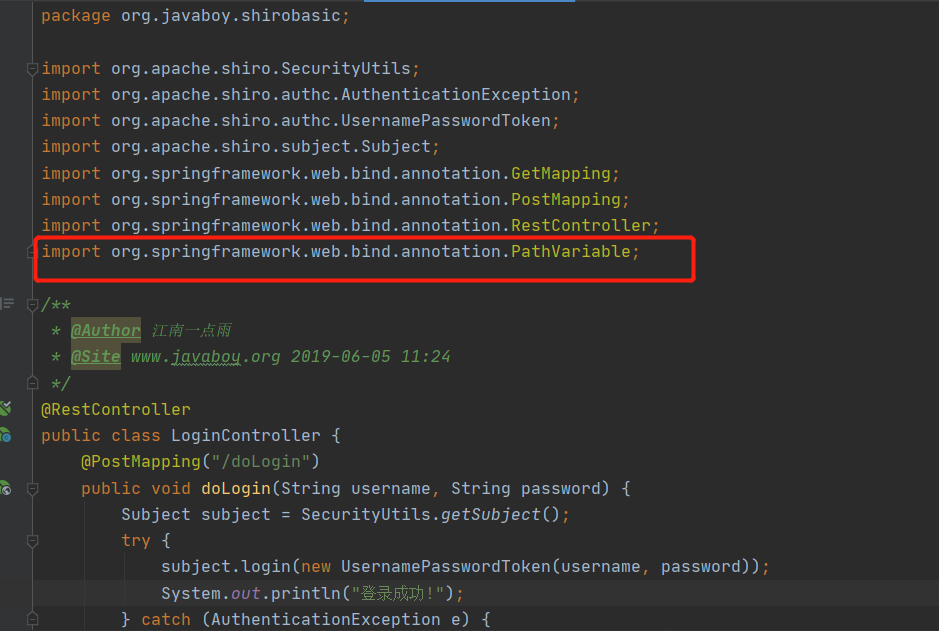This screenshot has height=631, width=939.
Task: Click the @Site tag in Javadoc
Action: pyautogui.click(x=96, y=357)
